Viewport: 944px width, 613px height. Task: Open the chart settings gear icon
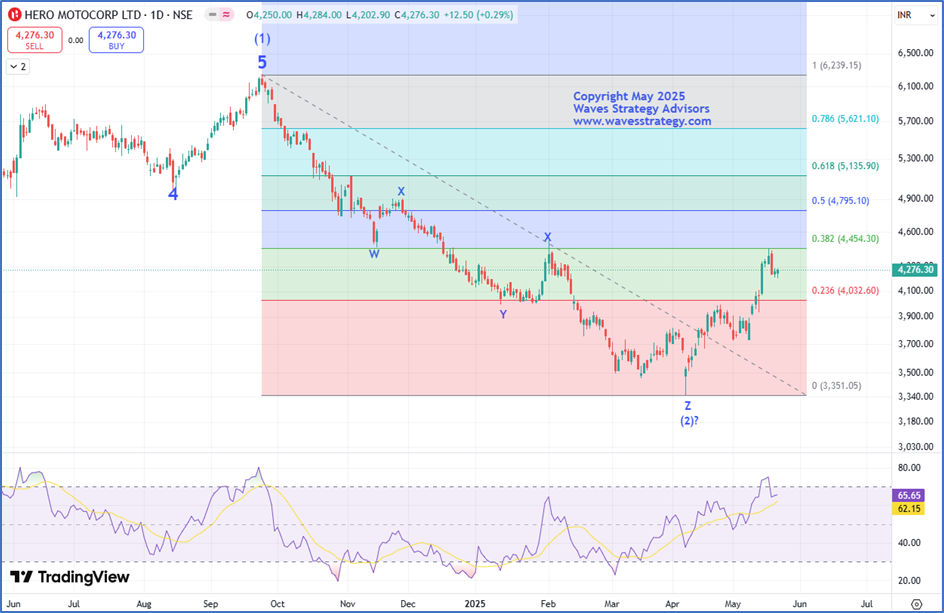[x=916, y=603]
